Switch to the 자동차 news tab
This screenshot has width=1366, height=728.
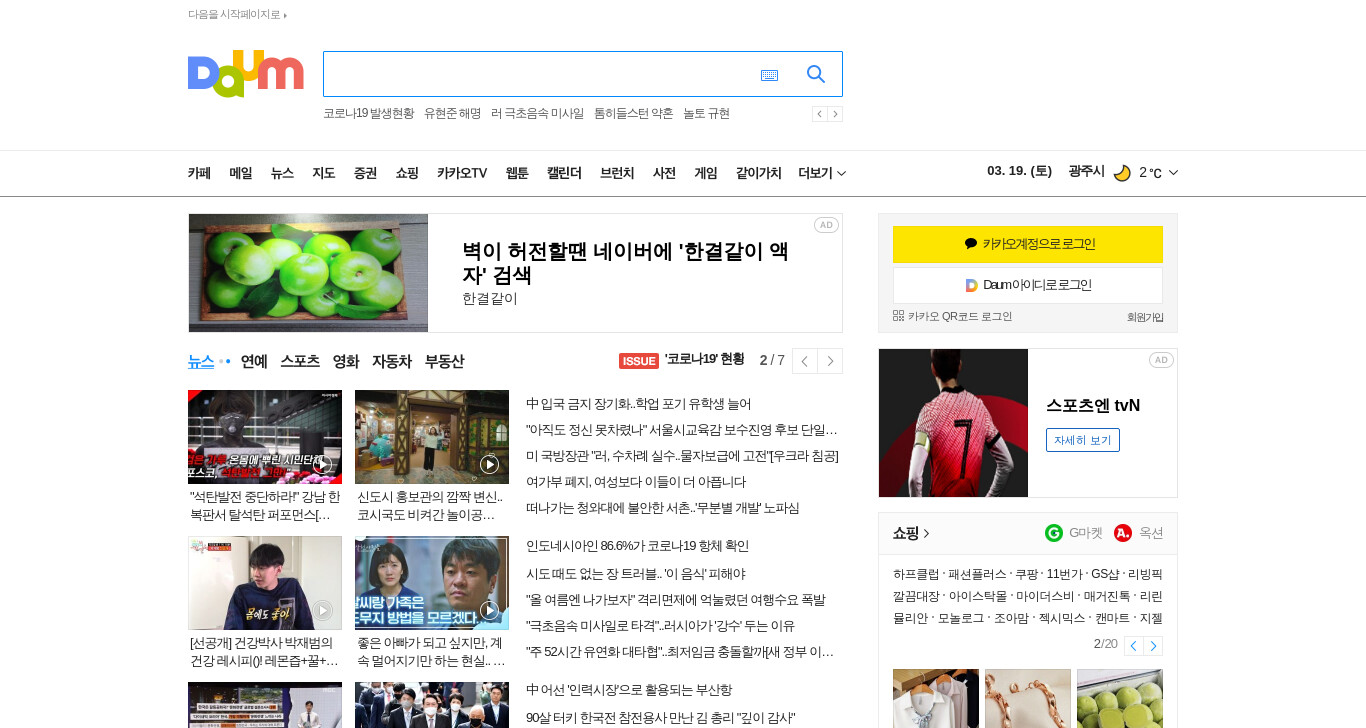coord(392,361)
